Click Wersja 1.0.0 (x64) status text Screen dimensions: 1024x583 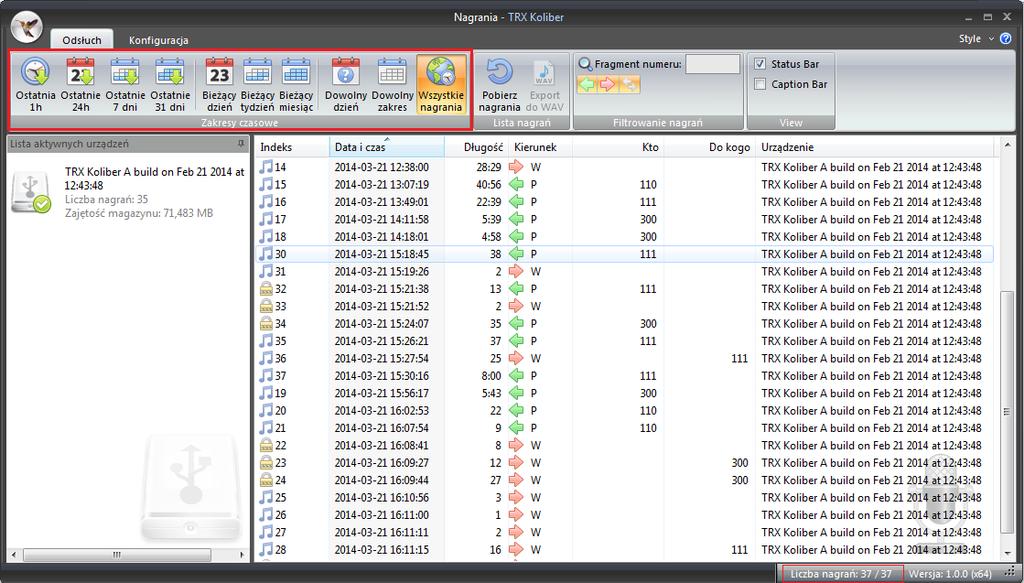click(x=950, y=574)
